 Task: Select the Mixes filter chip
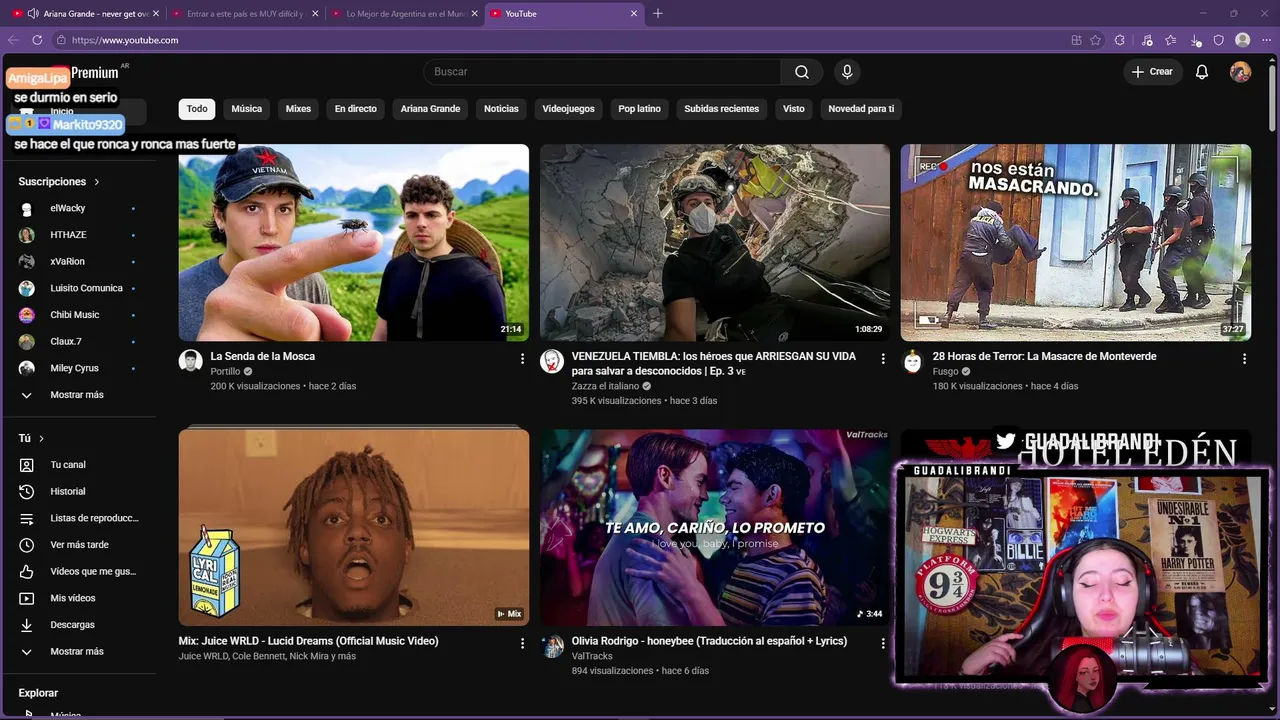298,109
